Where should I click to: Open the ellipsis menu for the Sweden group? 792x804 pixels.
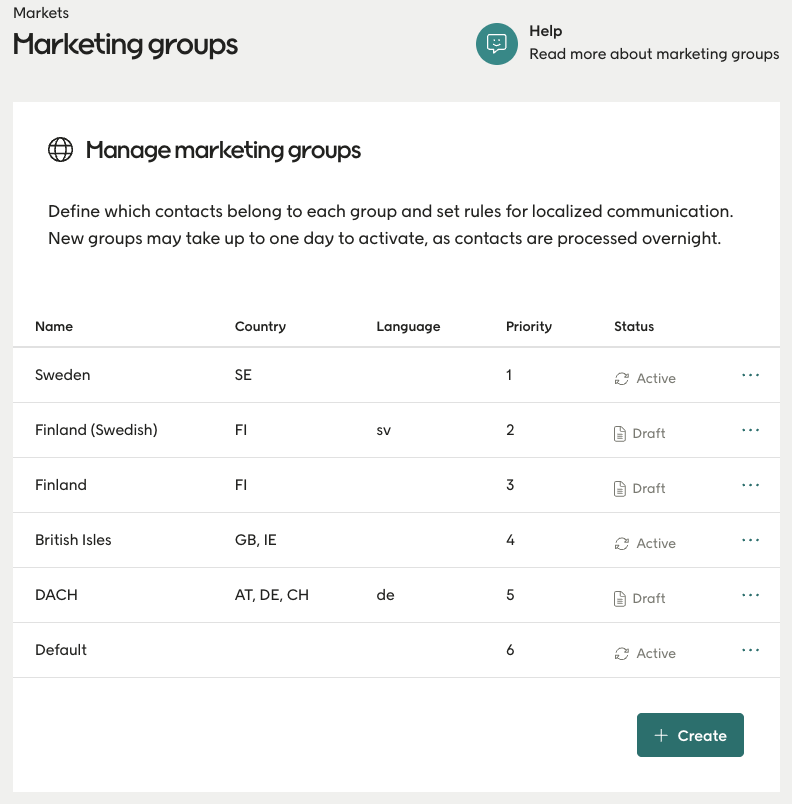(750, 373)
